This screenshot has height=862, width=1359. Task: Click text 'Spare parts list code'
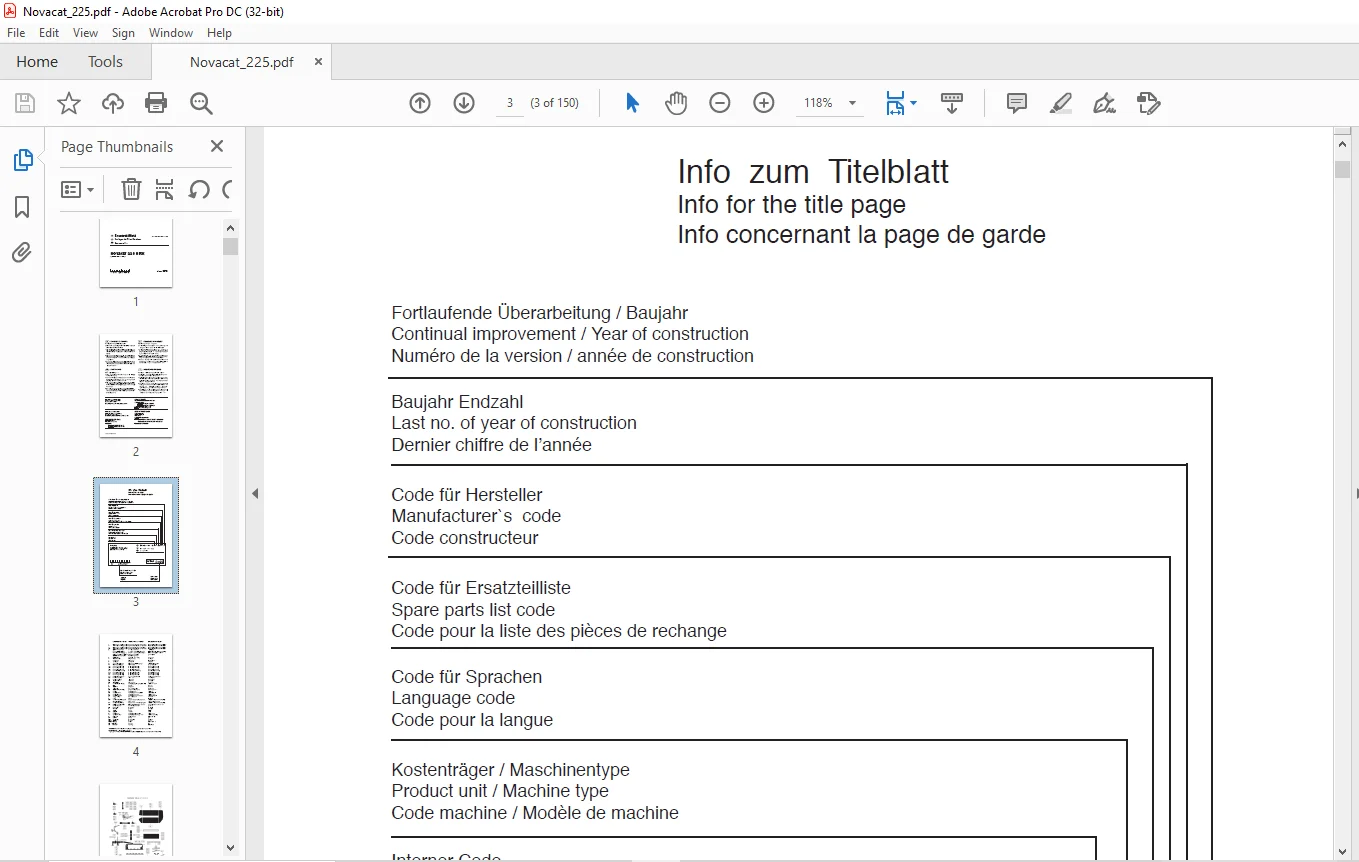coord(473,610)
